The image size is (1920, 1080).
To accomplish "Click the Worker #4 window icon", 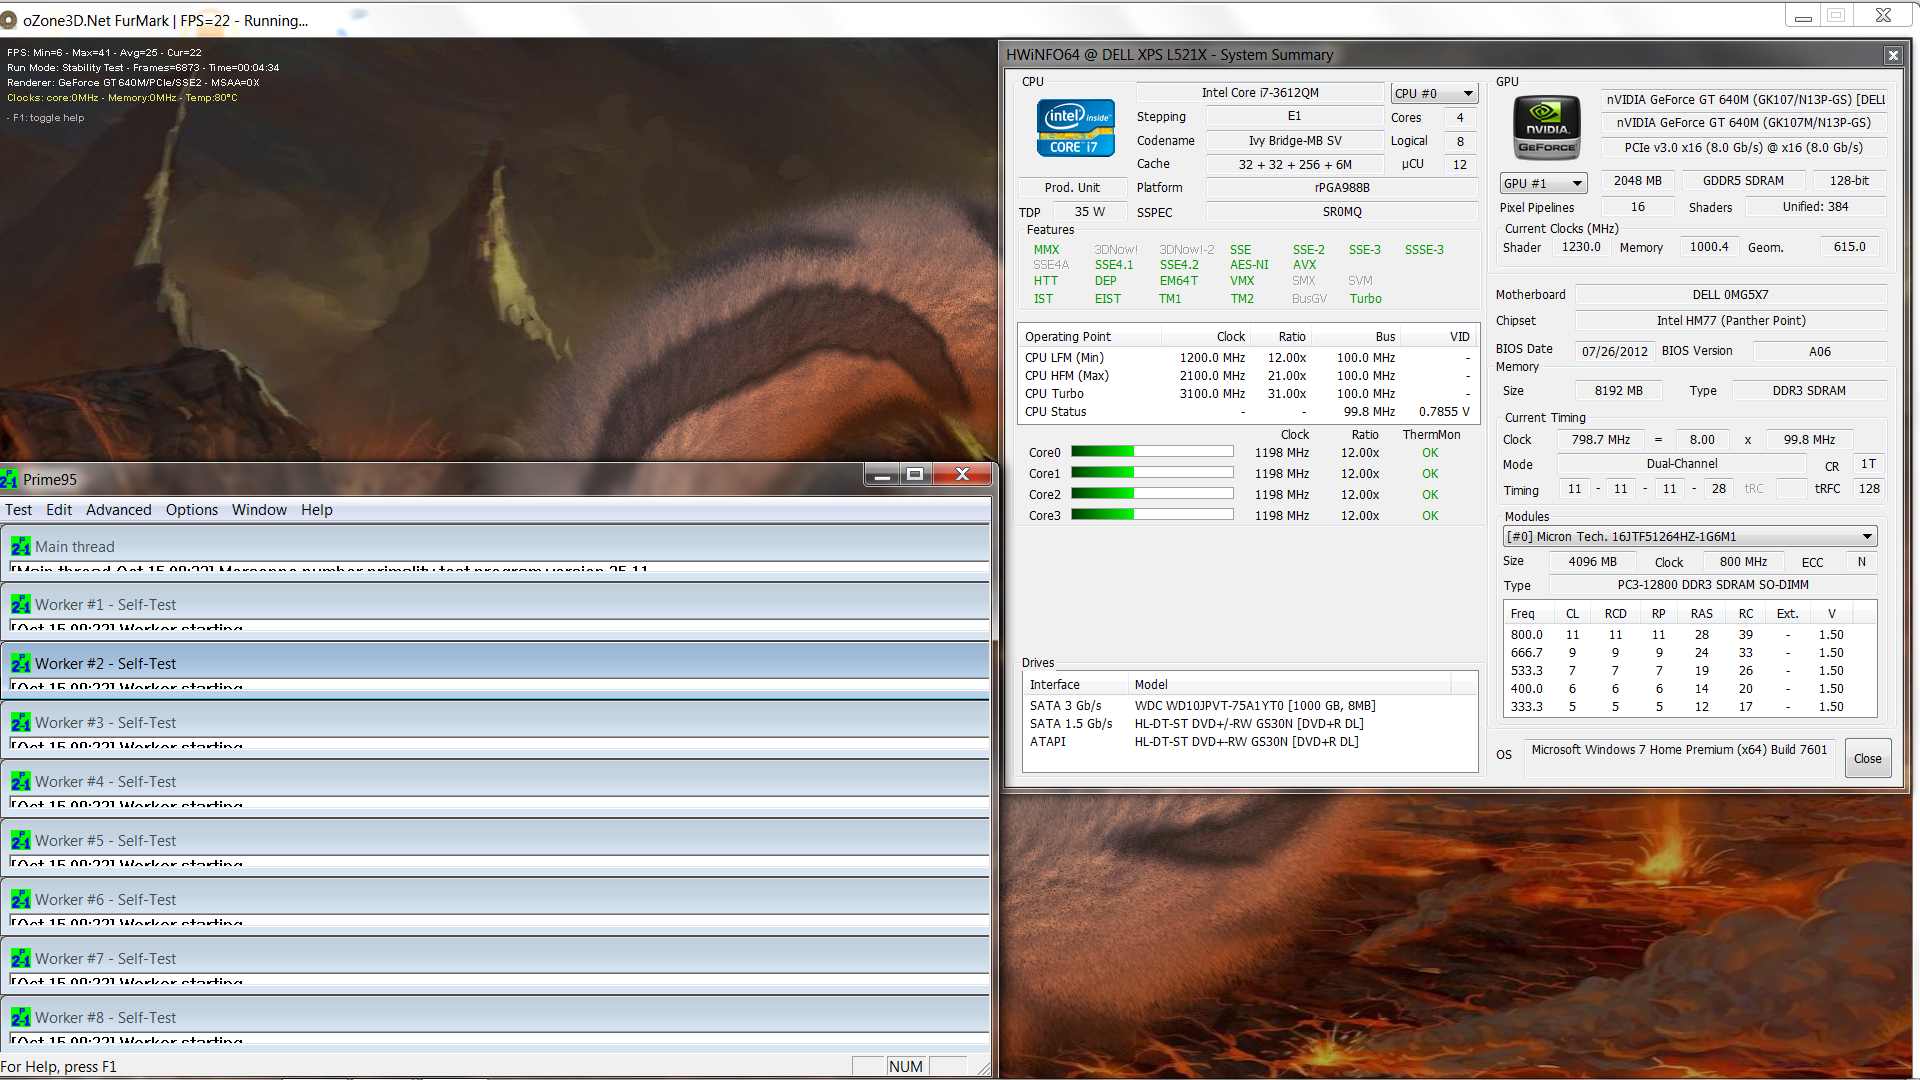I will [x=21, y=781].
